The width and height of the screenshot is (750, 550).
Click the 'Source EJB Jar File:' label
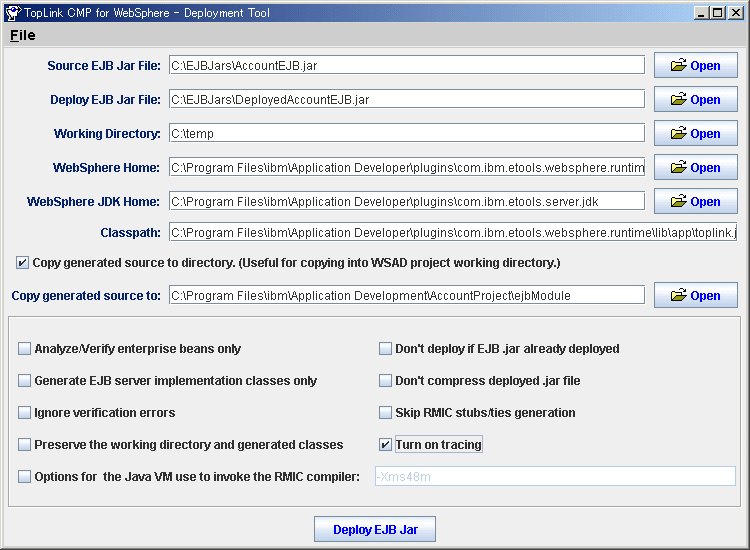coord(104,66)
